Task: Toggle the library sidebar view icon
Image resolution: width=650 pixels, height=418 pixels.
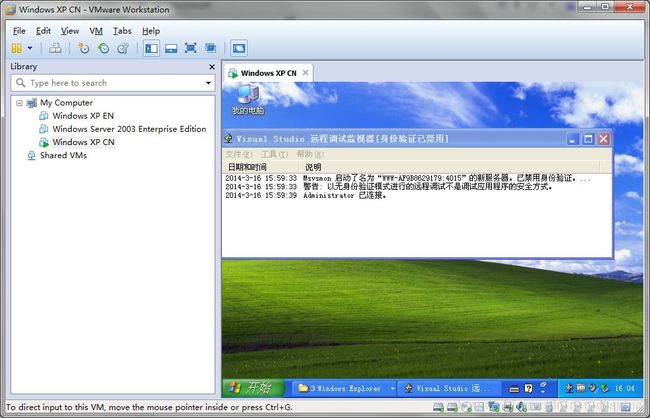Action: pos(151,48)
